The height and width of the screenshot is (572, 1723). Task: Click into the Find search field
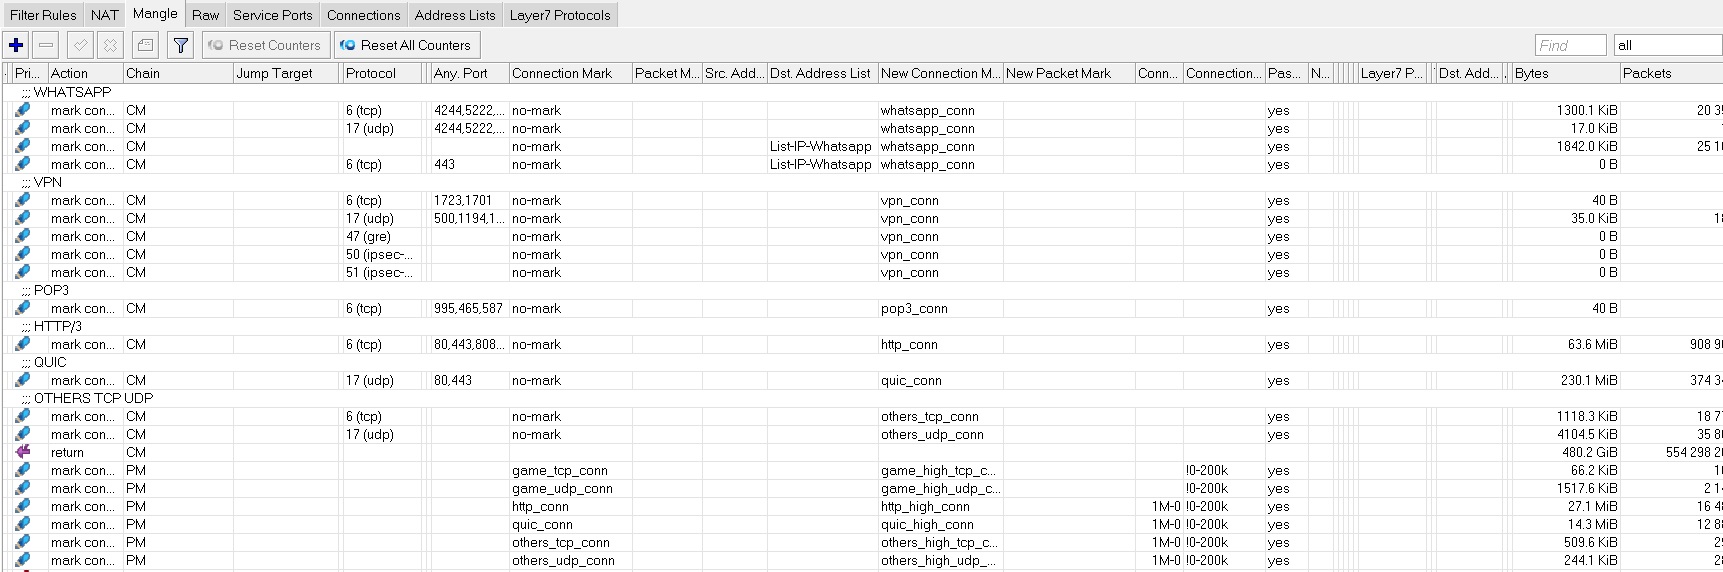(x=1570, y=45)
